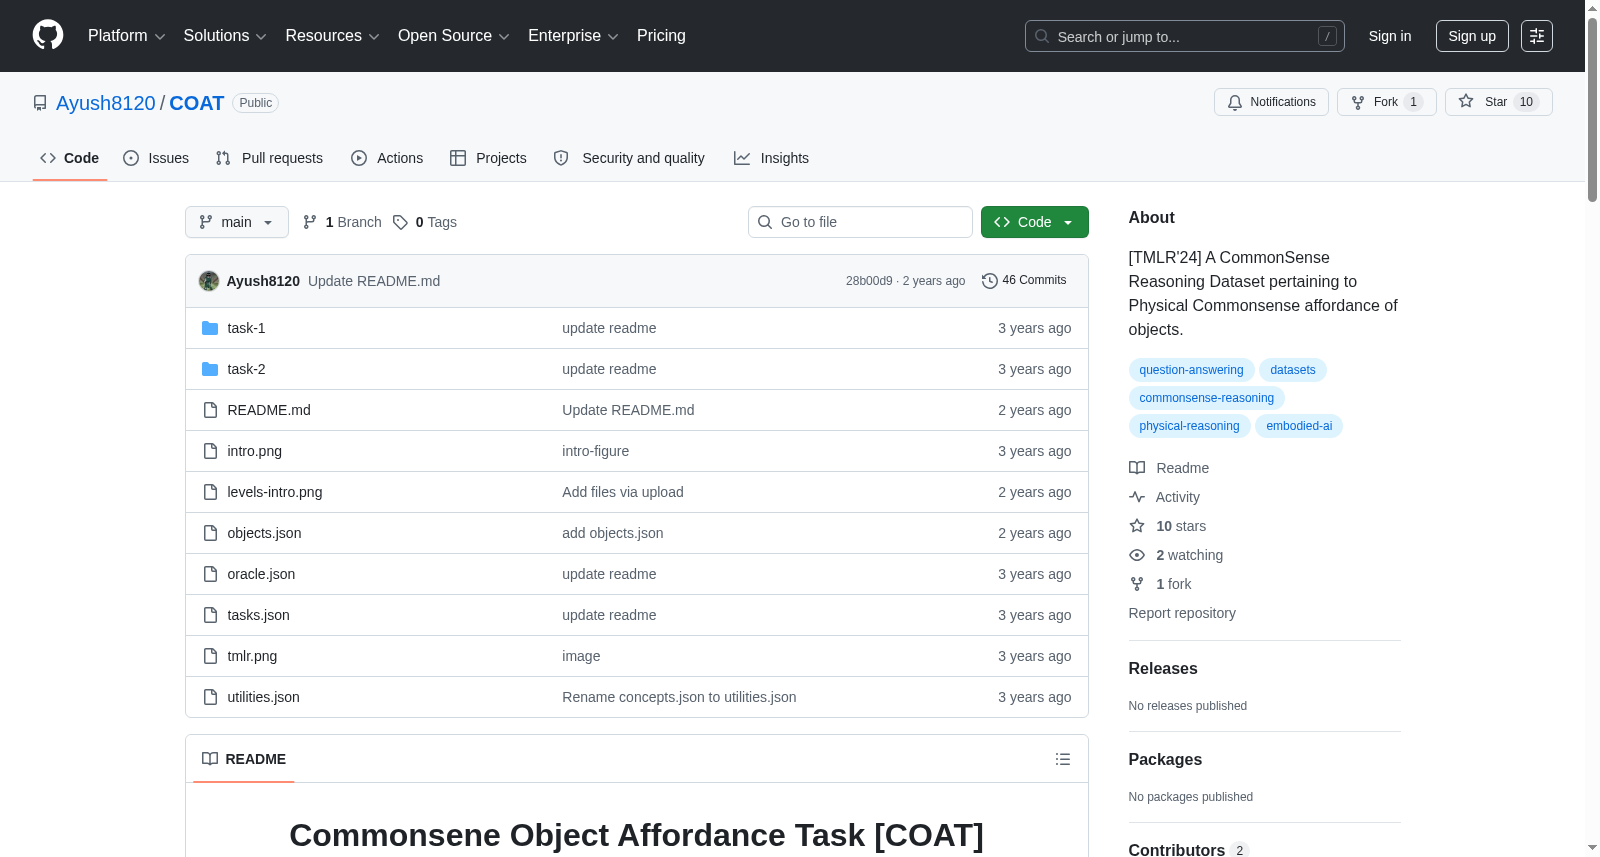Switch to the Issues tab
Viewport: 1600px width, 857px height.
(156, 158)
